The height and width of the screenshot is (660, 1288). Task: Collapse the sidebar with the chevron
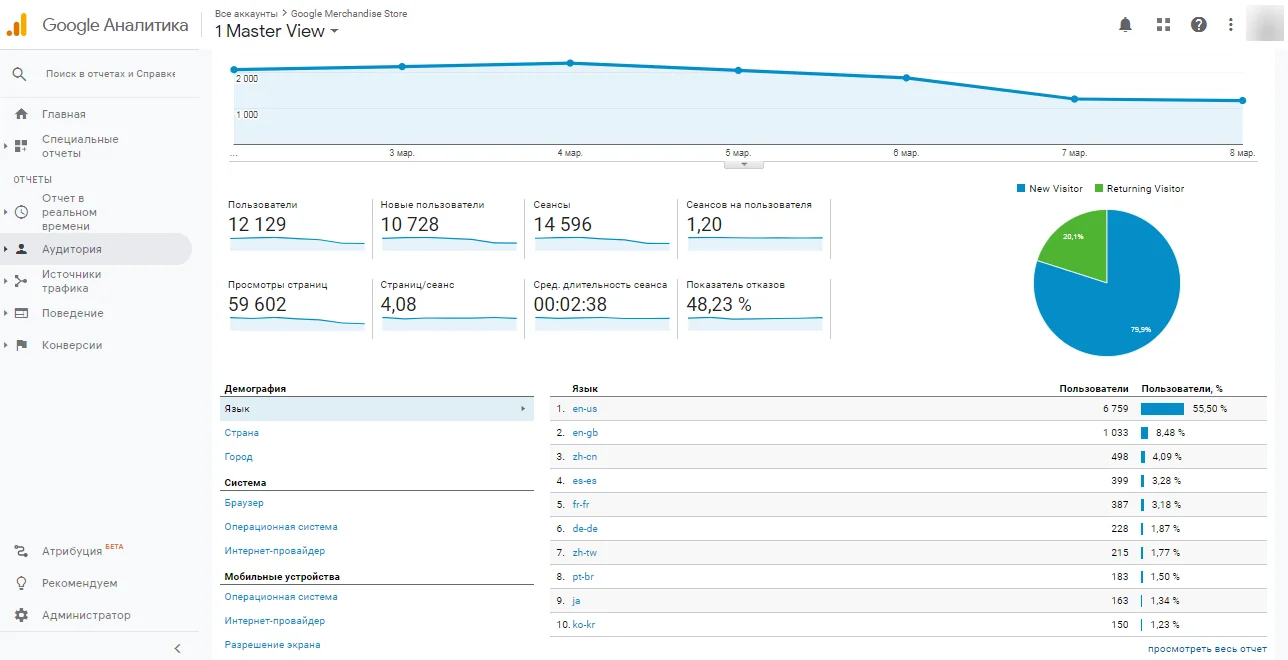coord(178,648)
